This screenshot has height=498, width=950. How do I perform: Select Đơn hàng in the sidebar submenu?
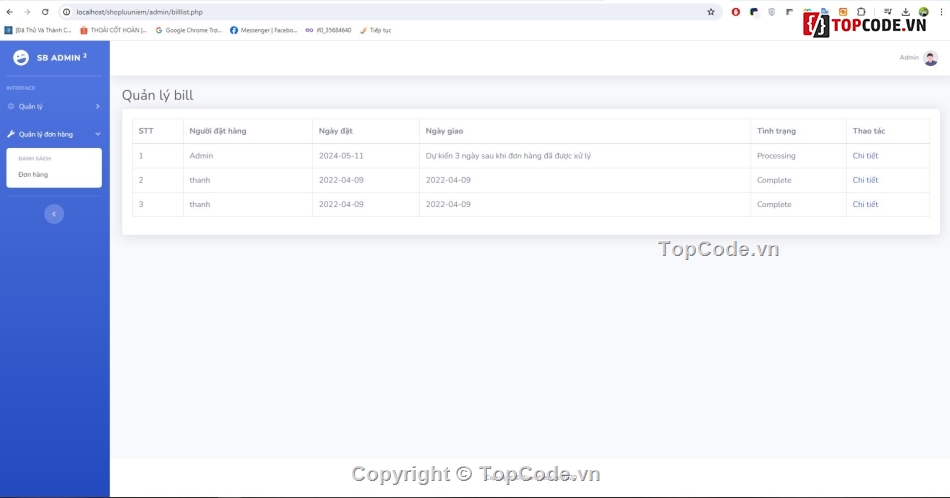(33, 175)
